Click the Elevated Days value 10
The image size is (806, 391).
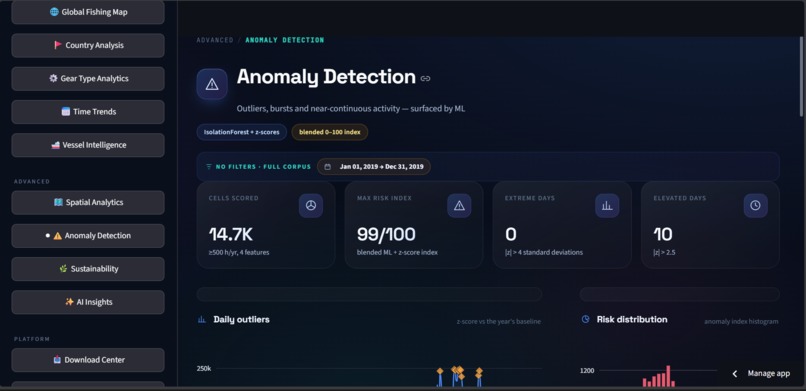[x=663, y=234]
